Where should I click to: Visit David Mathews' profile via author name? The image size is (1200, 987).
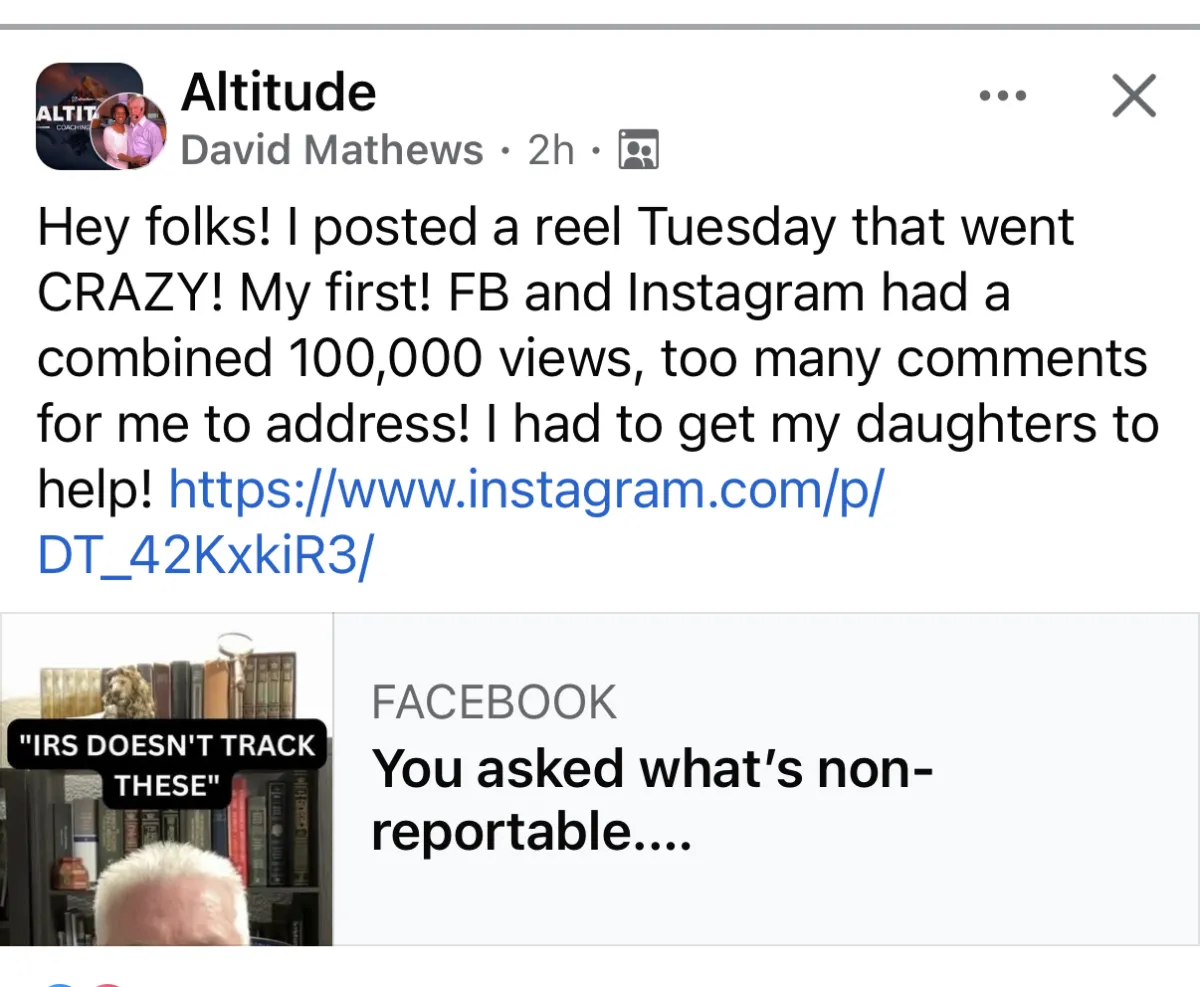(332, 151)
